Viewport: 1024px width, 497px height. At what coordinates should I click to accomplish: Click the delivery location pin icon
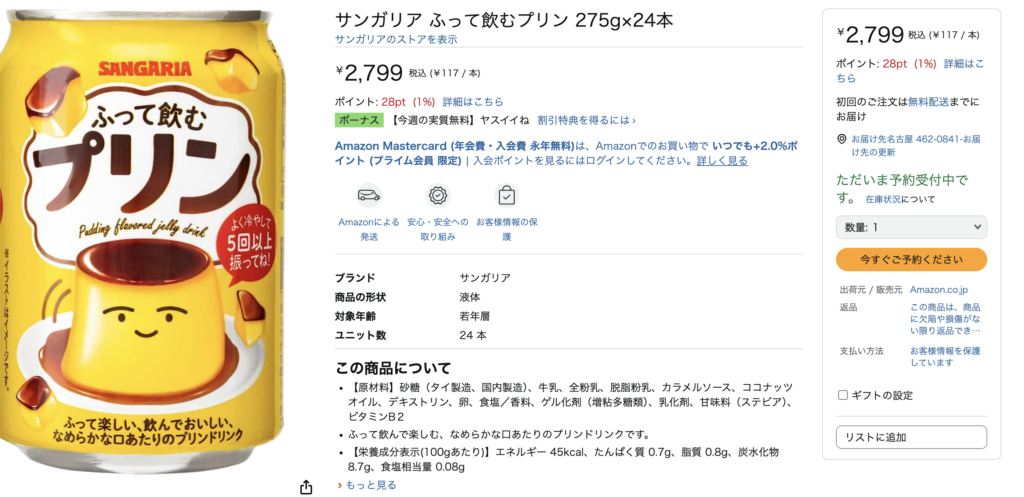coord(842,140)
